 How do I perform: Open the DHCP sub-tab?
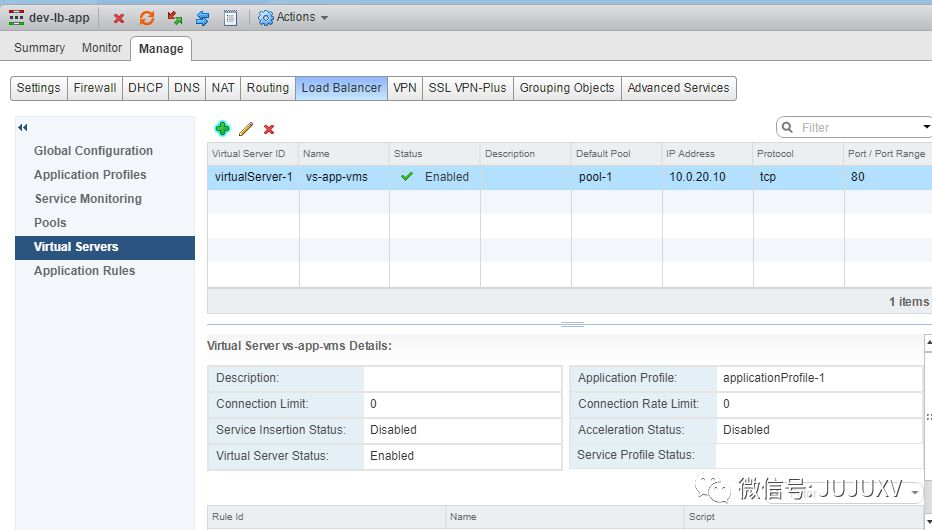click(146, 88)
